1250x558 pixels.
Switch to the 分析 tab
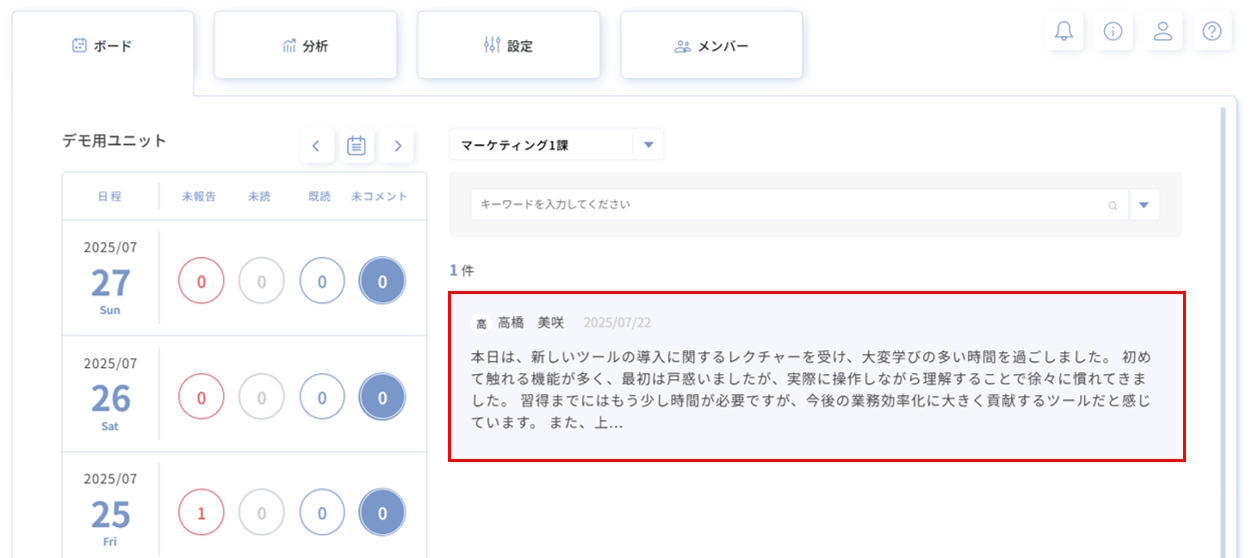tap(305, 46)
